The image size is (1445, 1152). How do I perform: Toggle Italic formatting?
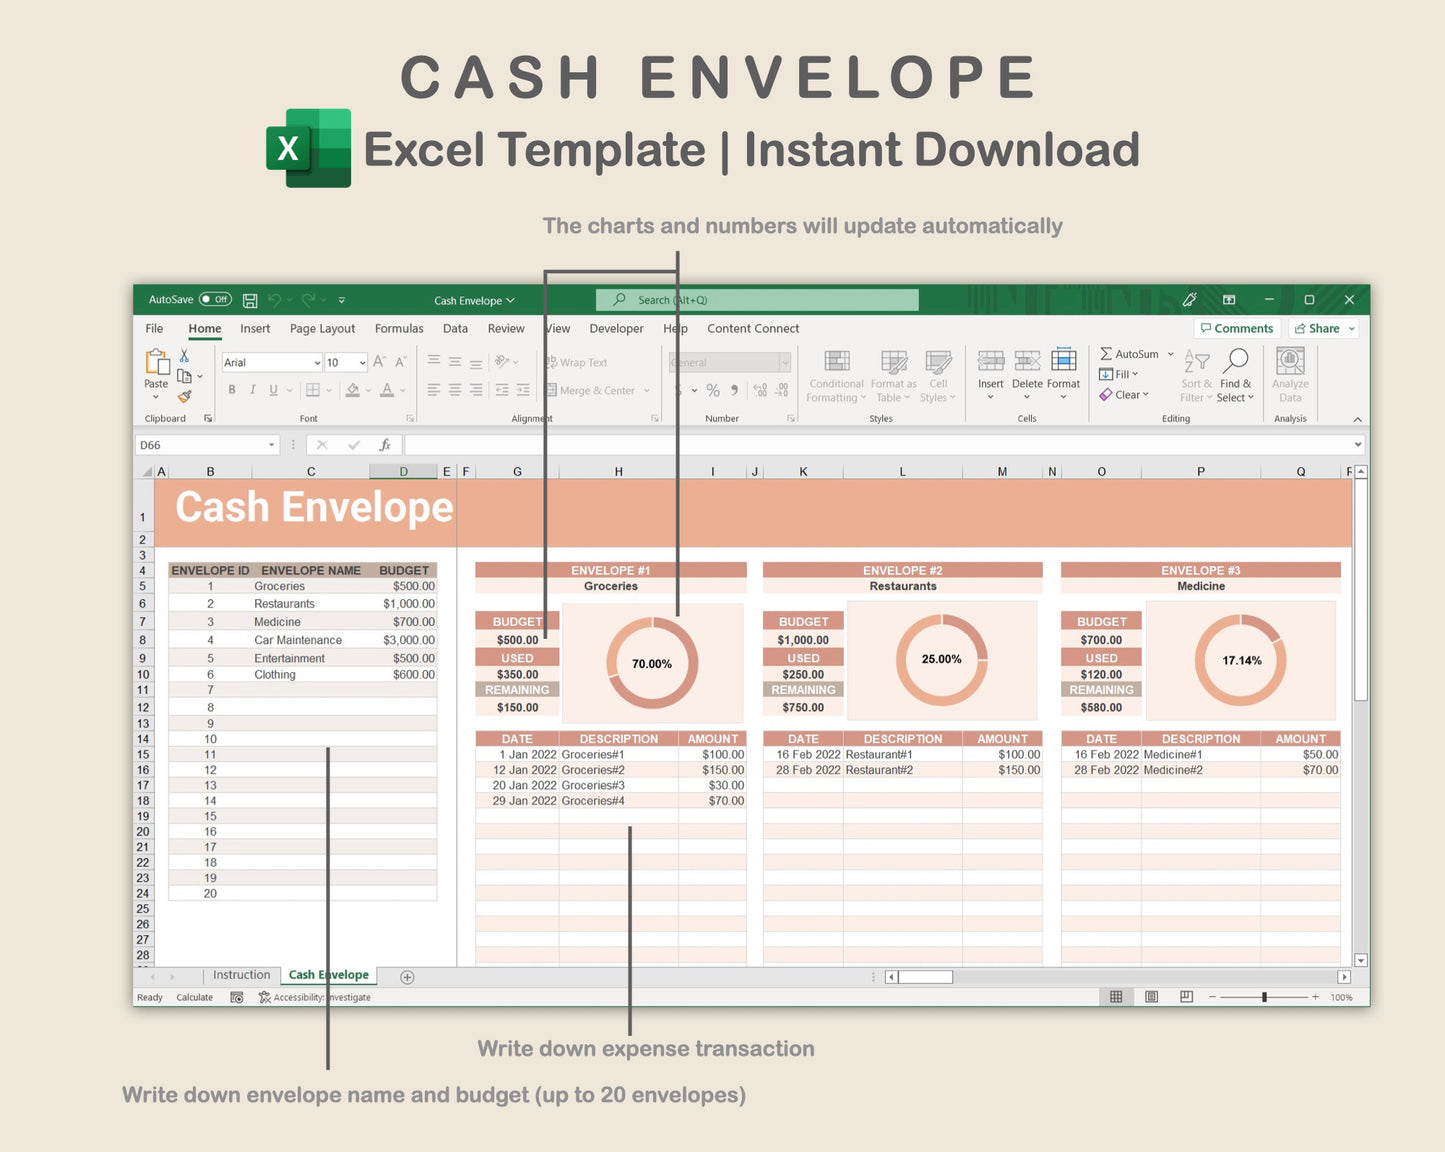coord(253,389)
